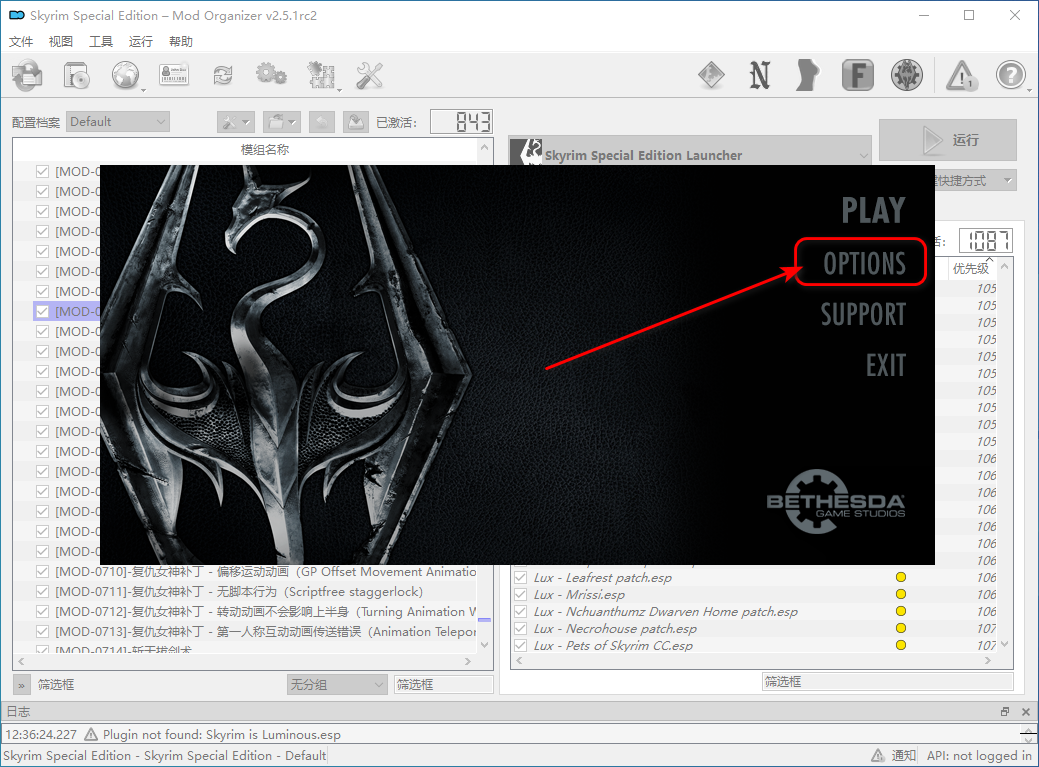Open the Nexus globe icon in toolbar
The height and width of the screenshot is (767, 1039).
point(126,75)
